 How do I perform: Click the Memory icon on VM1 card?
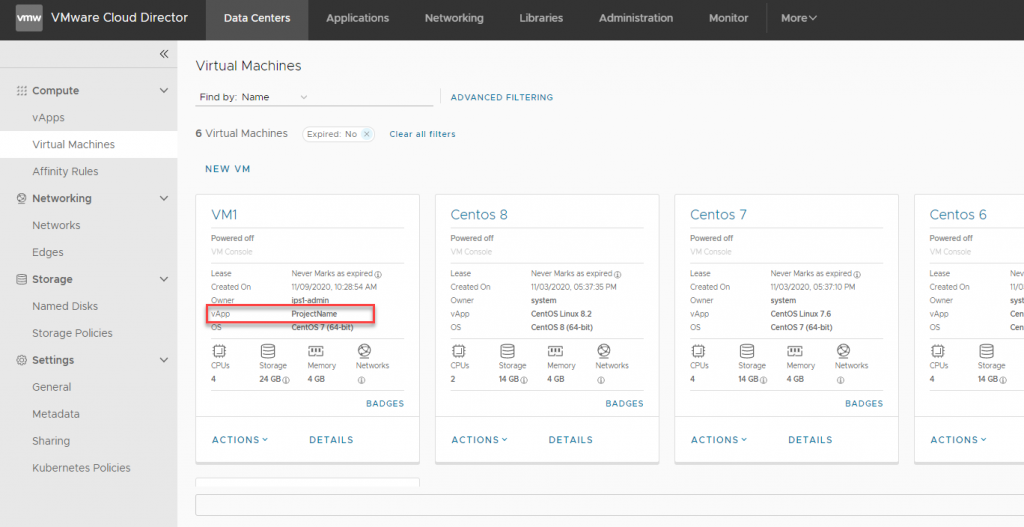pyautogui.click(x=315, y=351)
